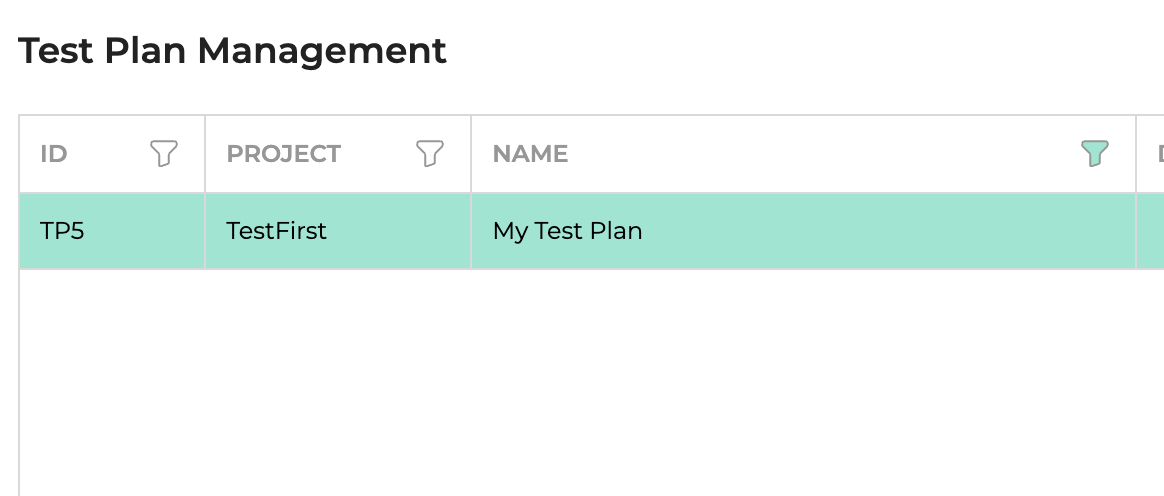The width and height of the screenshot is (1164, 496).
Task: Click the header divider after the NAME column
Action: coord(1136,154)
